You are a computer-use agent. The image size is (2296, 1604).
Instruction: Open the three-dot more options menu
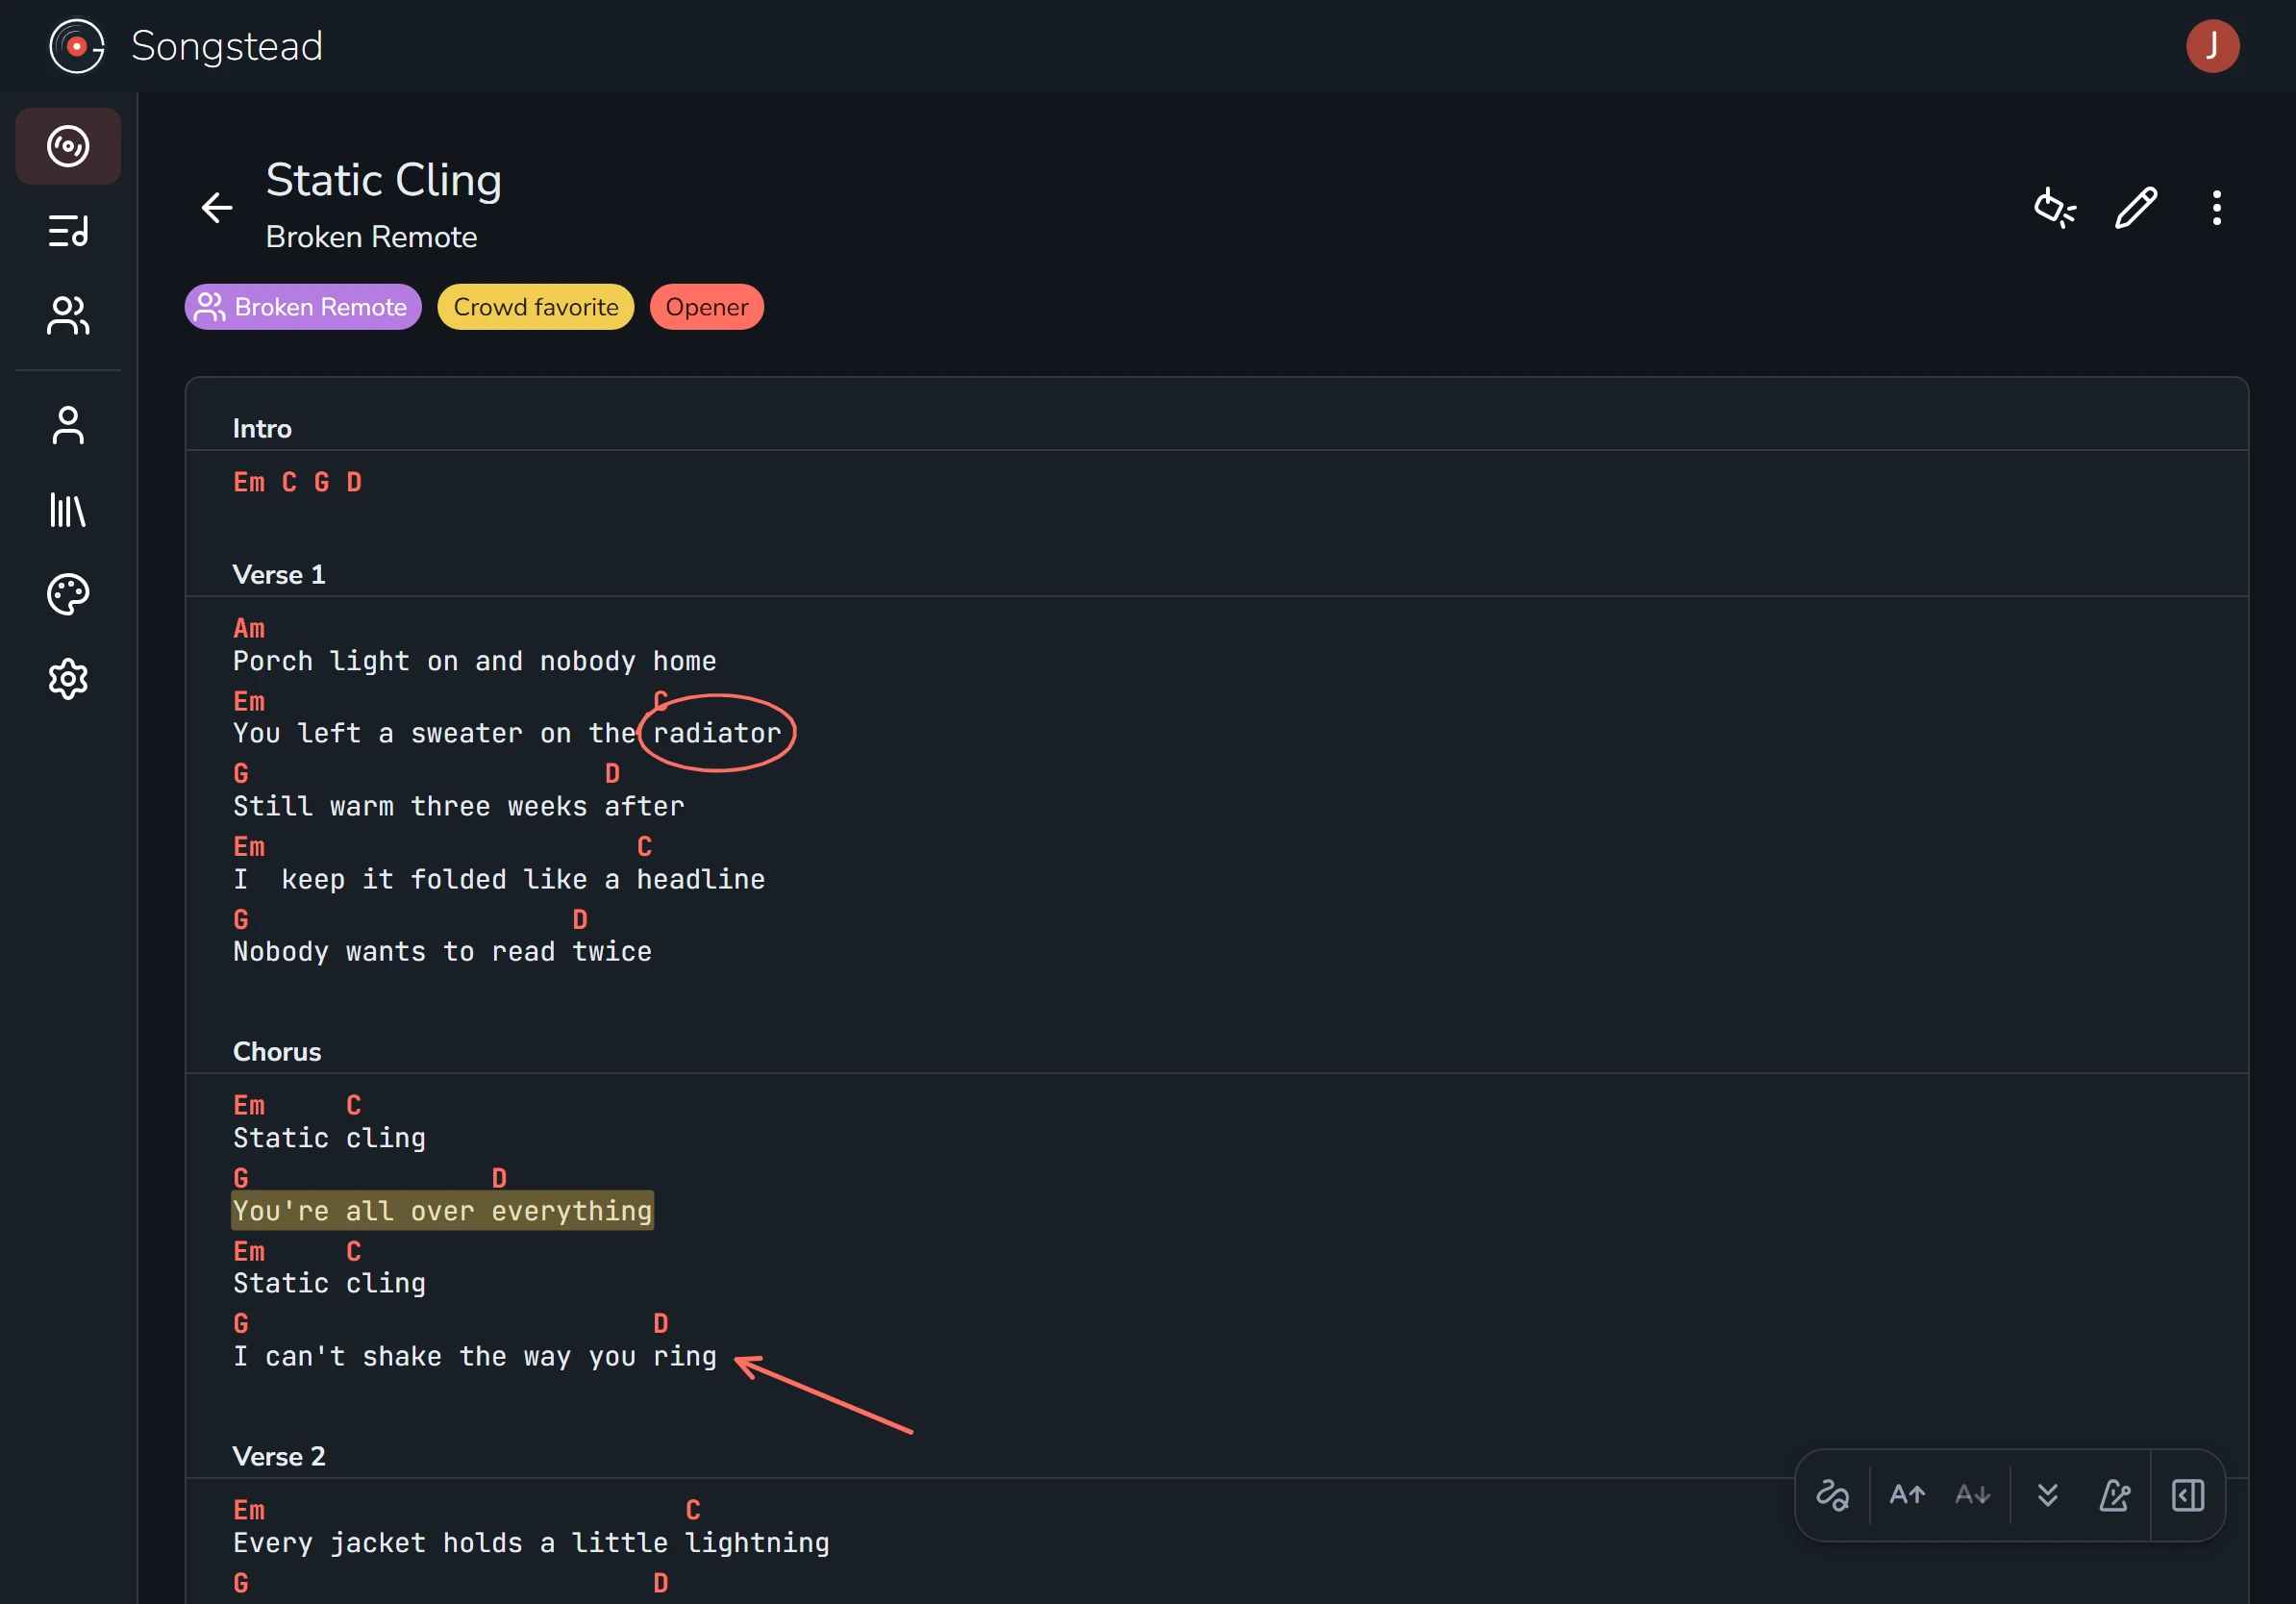click(2217, 208)
